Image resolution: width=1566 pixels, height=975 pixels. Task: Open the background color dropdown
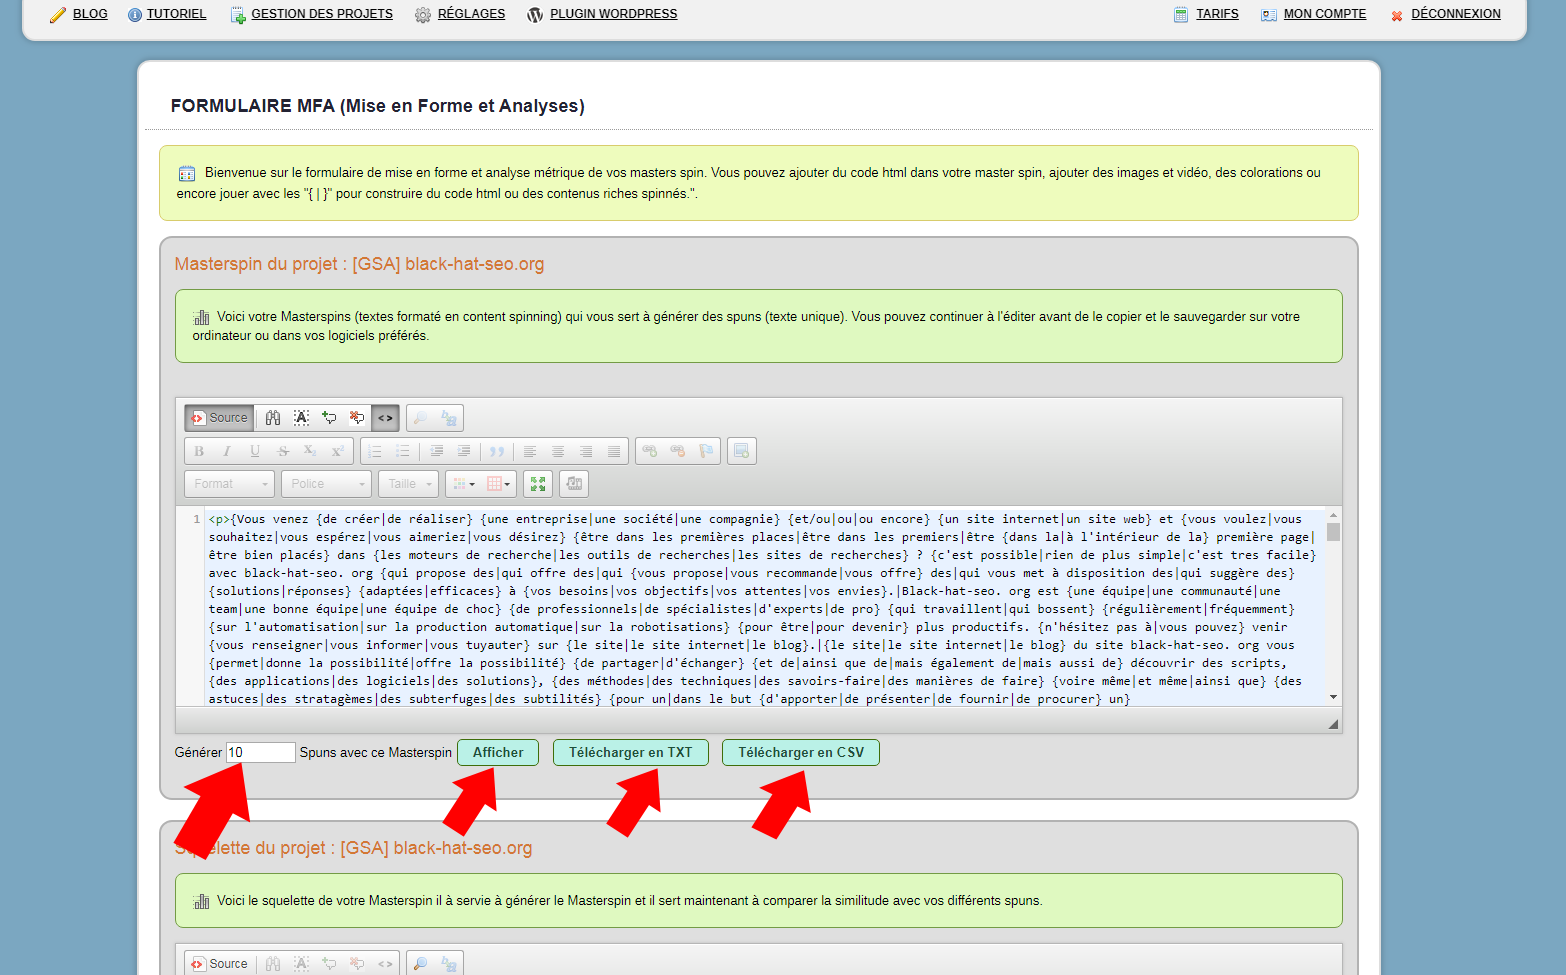tap(498, 484)
